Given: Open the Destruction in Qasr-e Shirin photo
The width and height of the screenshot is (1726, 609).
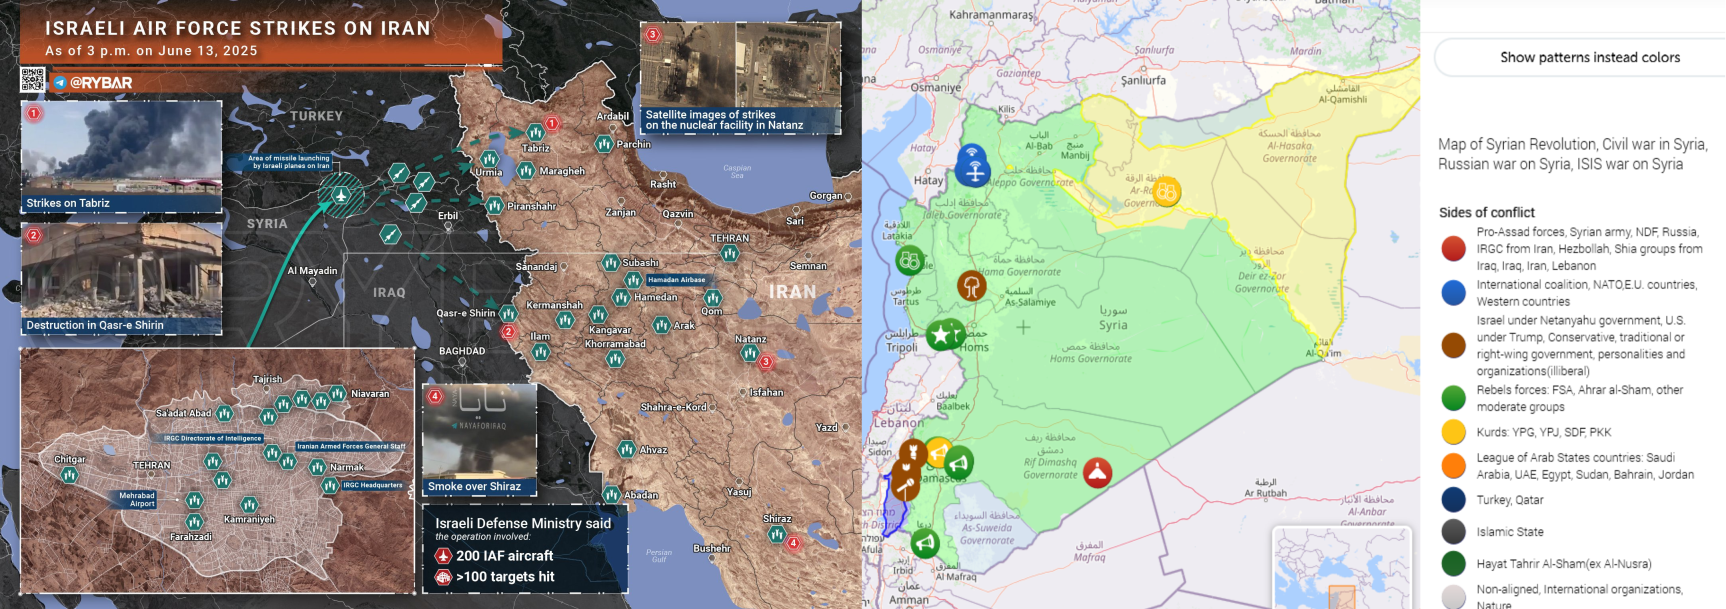Looking at the screenshot, I should pos(121,278).
